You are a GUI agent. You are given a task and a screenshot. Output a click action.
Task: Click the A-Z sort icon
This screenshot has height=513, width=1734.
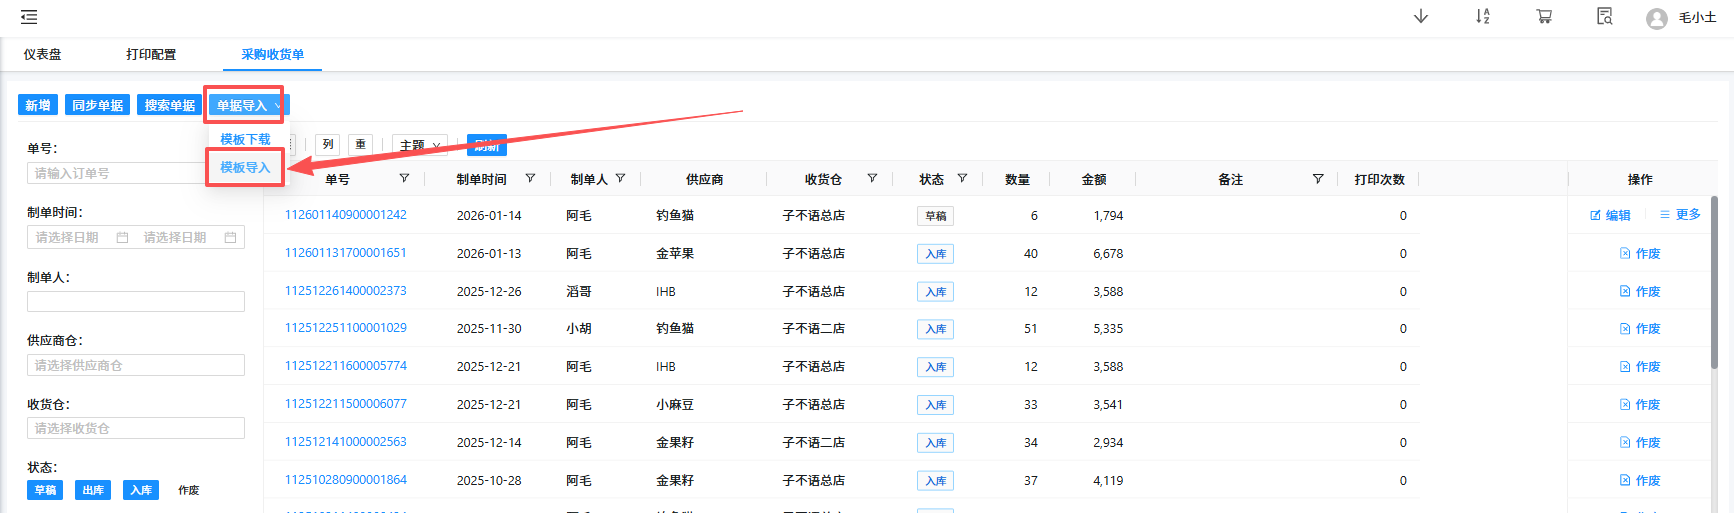point(1482,17)
